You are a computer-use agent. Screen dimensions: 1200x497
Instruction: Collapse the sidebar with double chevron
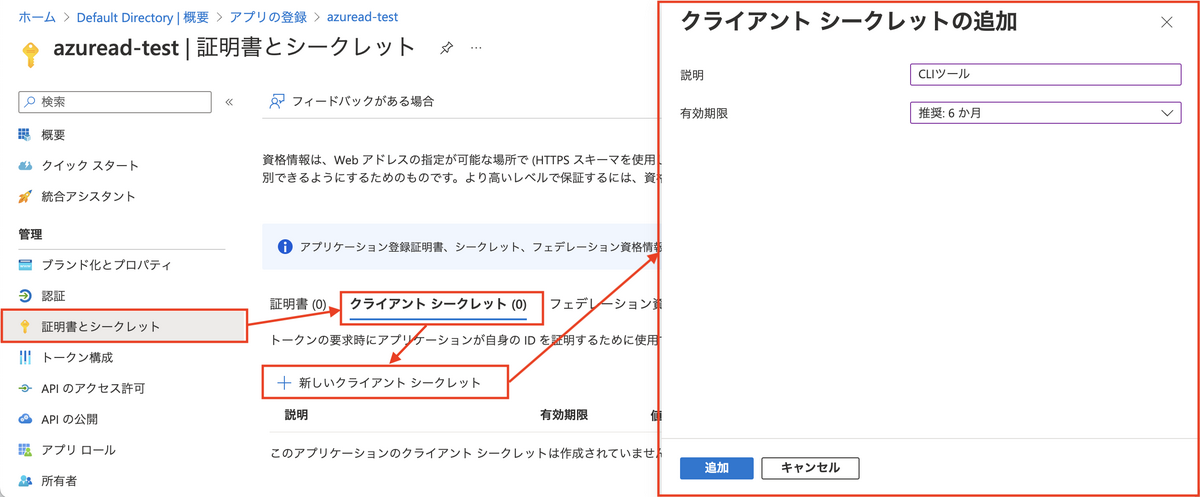pyautogui.click(x=229, y=102)
